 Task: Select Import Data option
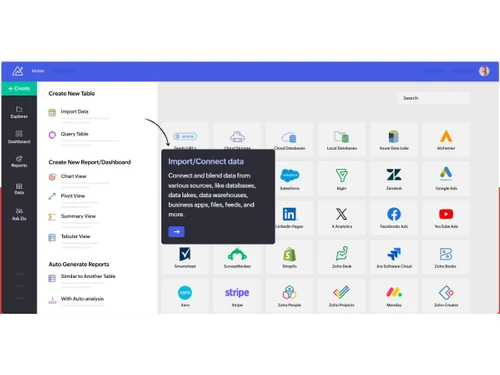coord(74,112)
